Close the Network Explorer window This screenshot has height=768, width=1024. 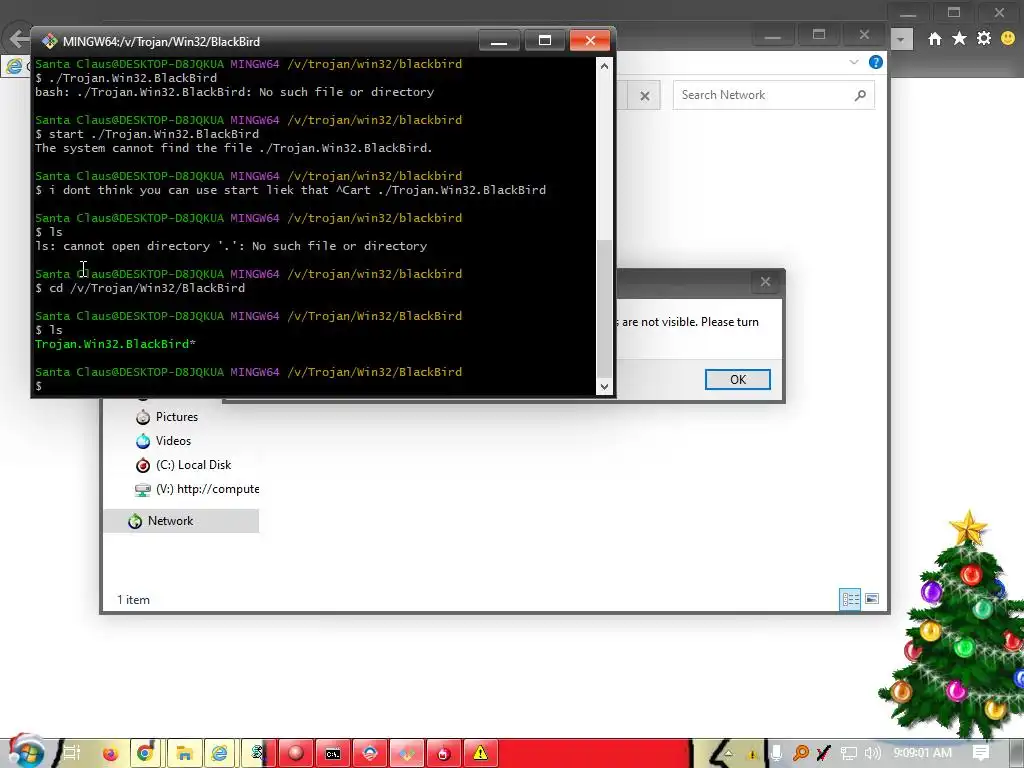pos(863,35)
